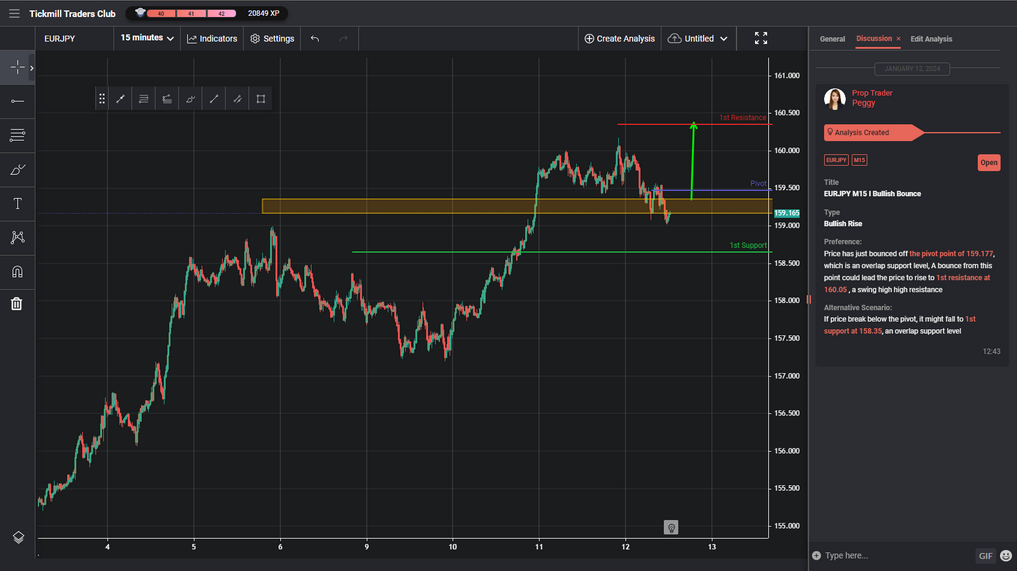The width and height of the screenshot is (1017, 572).
Task: Click the add attachment plus icon
Action: tap(817, 556)
